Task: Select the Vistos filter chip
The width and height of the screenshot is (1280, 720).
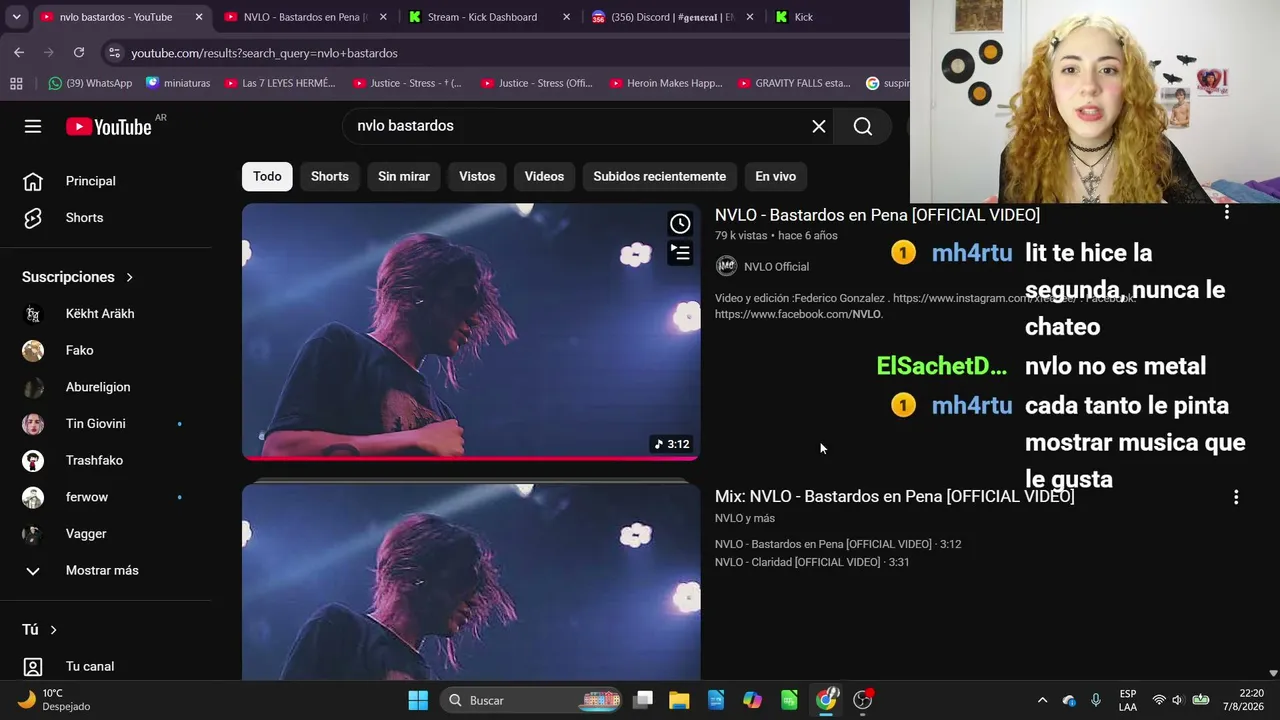Action: point(477,176)
